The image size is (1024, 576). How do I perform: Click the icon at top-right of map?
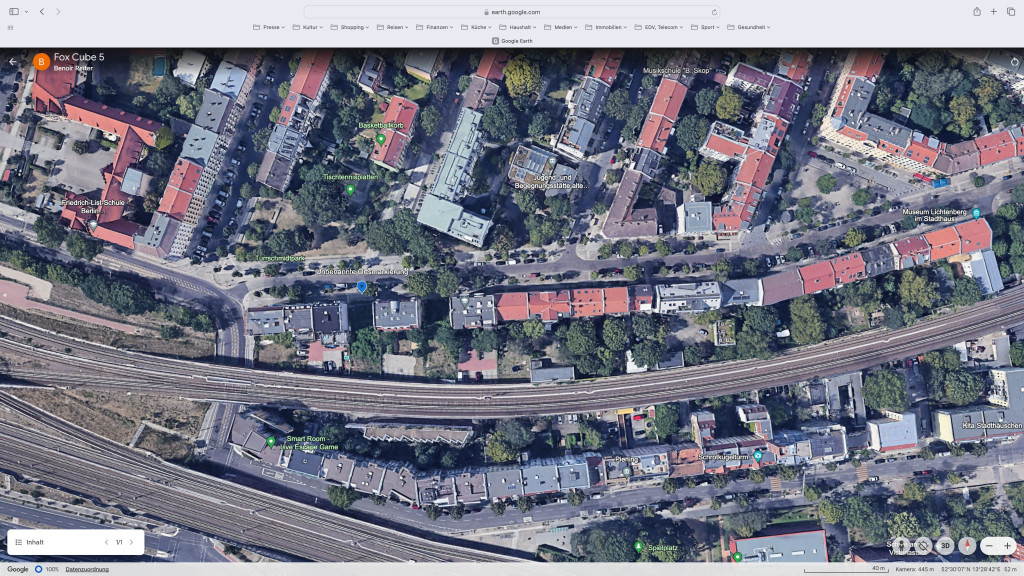(1014, 62)
